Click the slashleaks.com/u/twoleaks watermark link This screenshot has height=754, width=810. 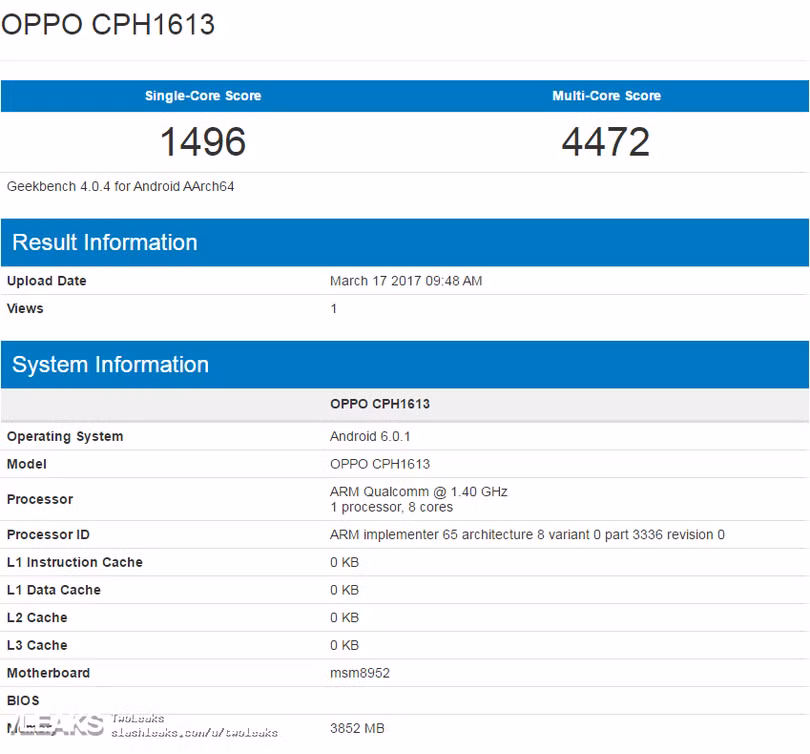click(194, 733)
